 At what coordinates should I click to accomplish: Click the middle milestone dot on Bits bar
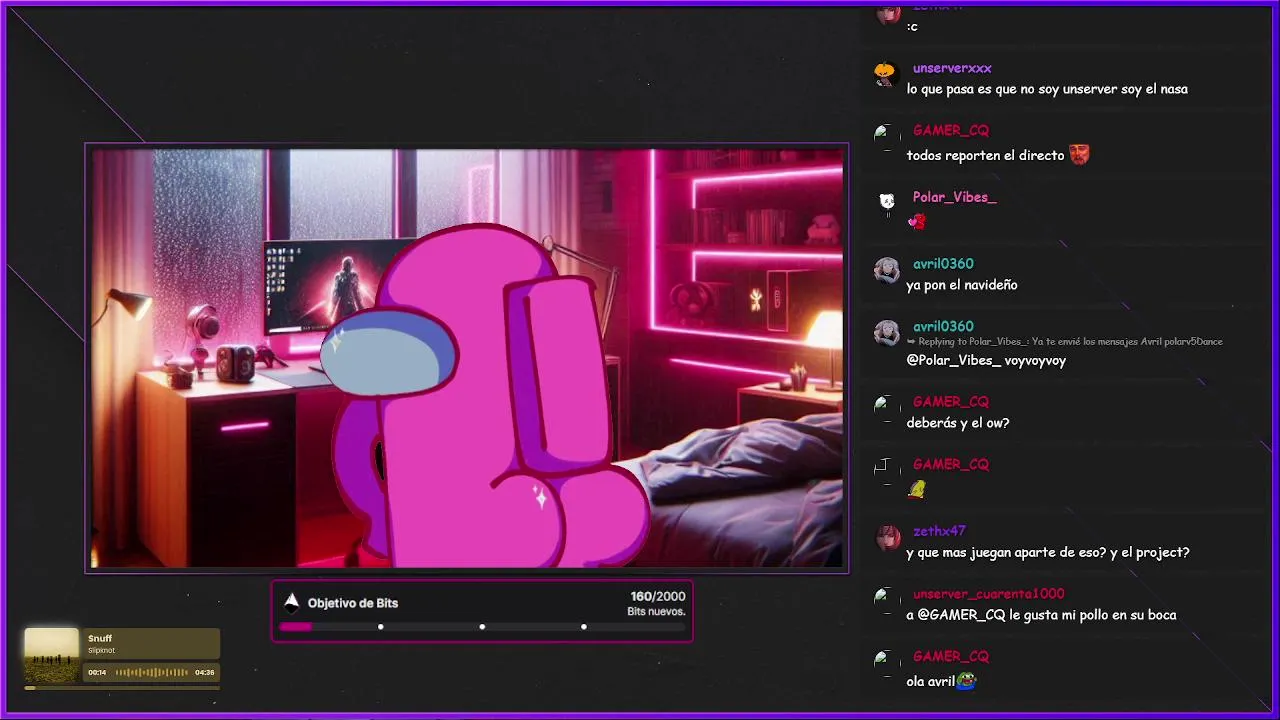coord(482,627)
